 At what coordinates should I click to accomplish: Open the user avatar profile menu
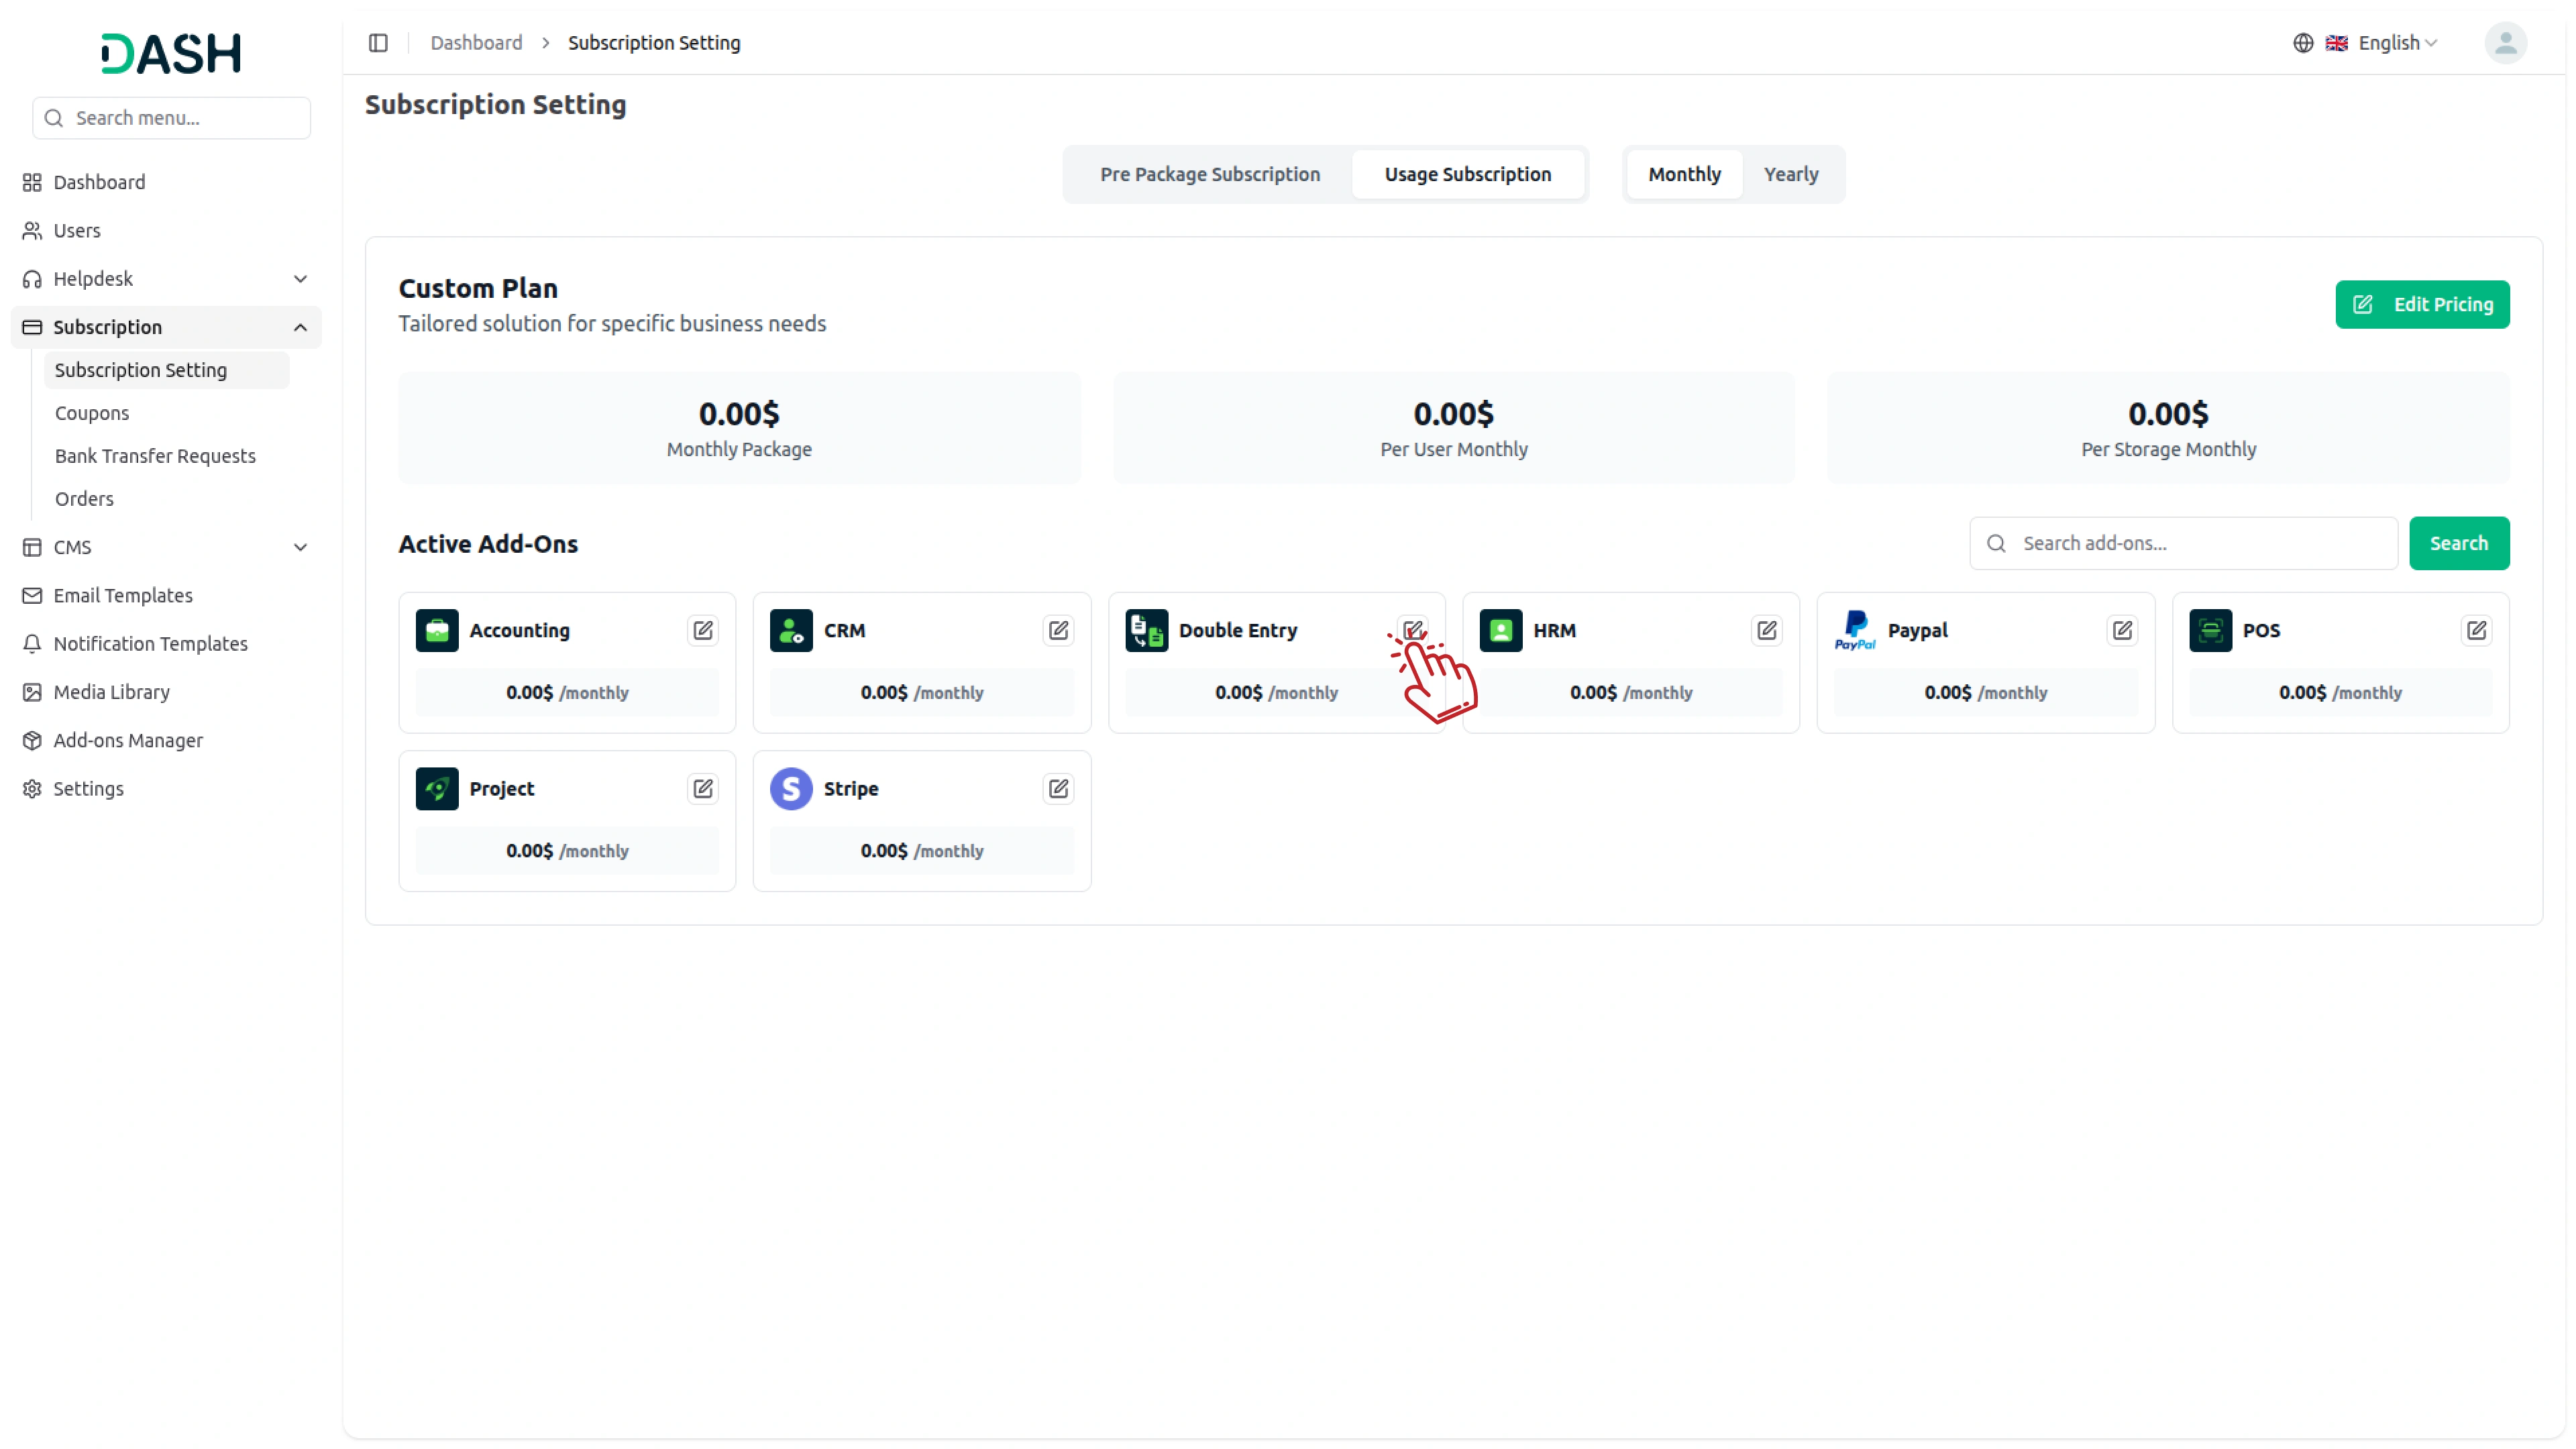[2505, 43]
